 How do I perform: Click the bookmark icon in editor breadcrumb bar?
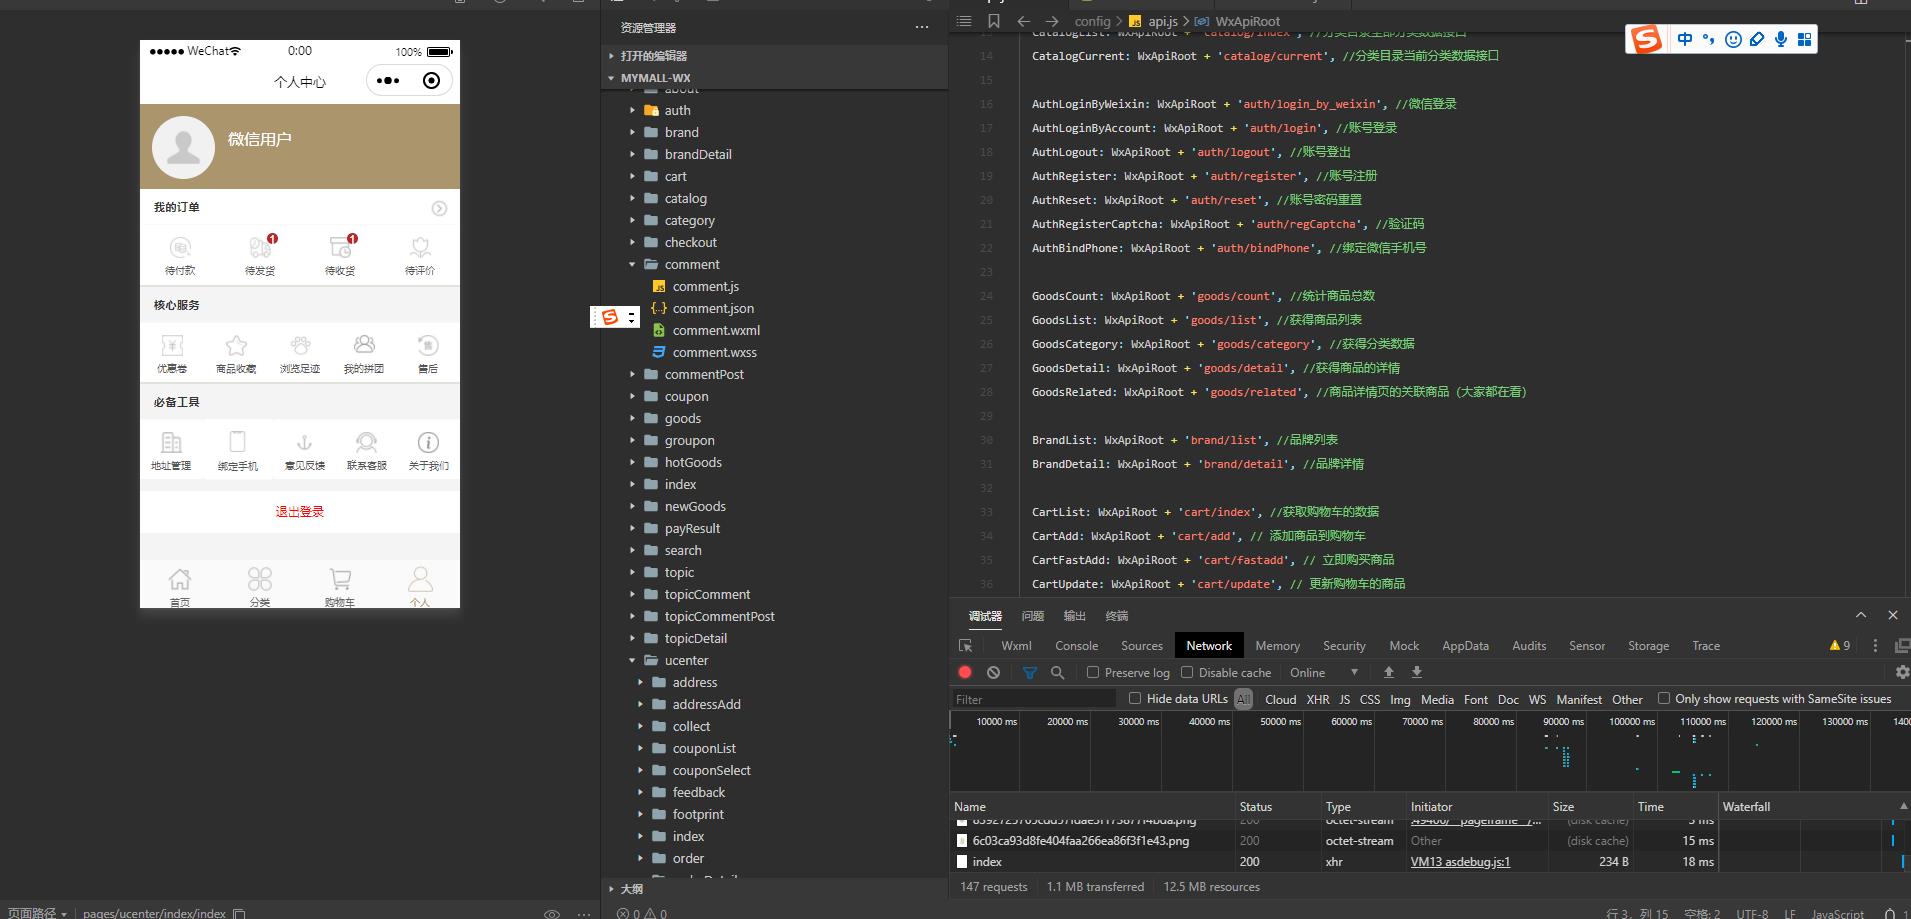point(993,21)
